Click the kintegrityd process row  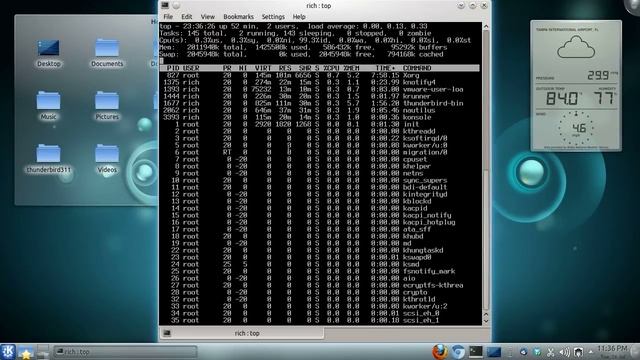tap(319, 194)
